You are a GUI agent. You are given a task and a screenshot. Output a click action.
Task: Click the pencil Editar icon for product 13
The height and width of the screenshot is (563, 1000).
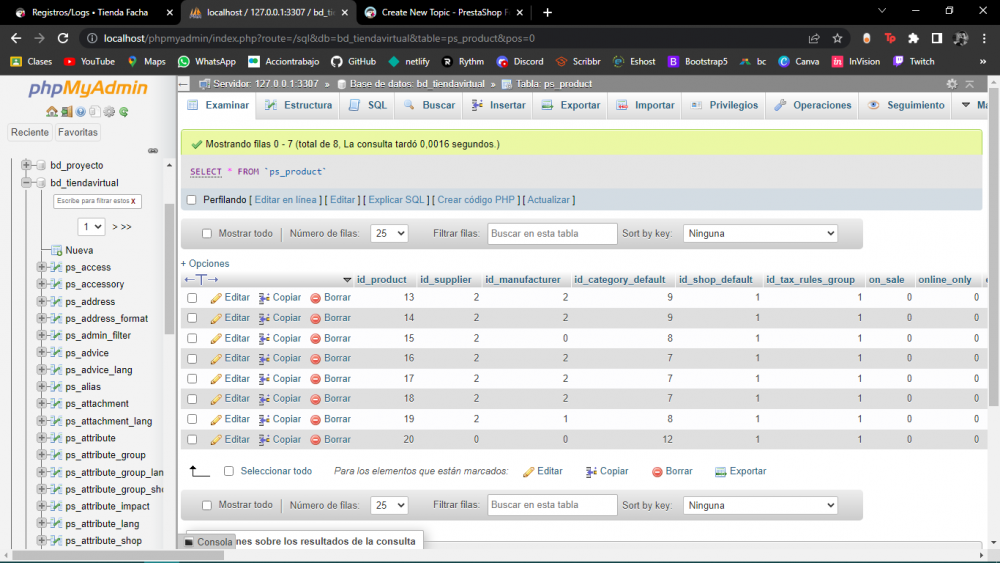coord(216,298)
